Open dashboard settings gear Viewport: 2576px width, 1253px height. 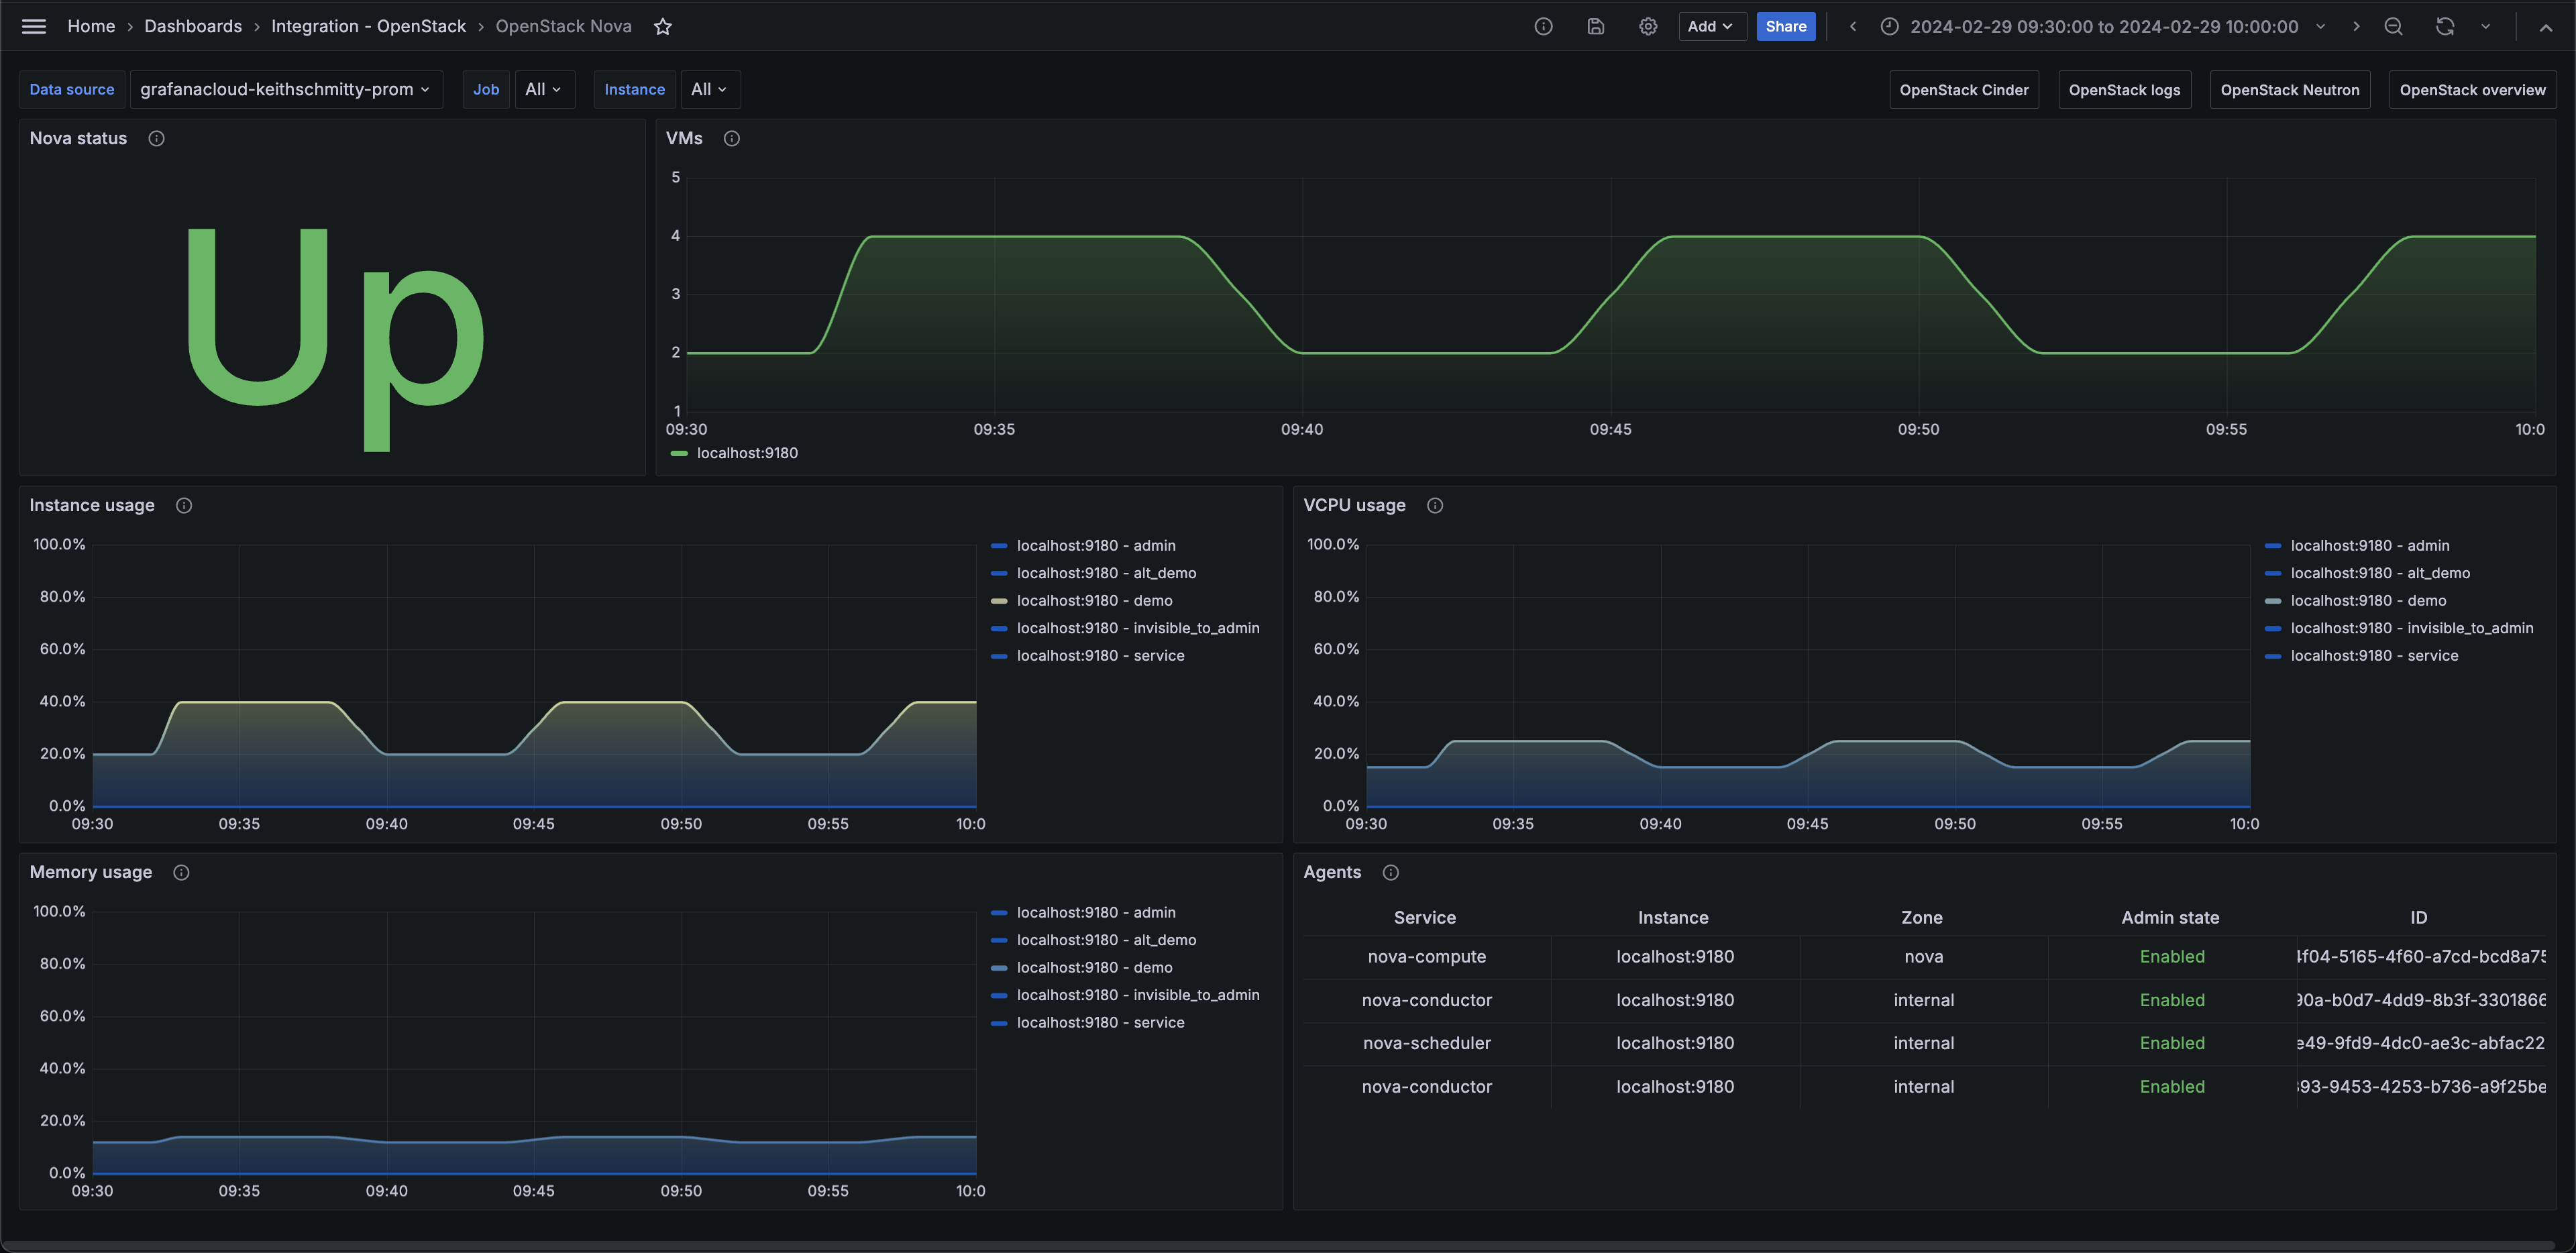[1647, 26]
